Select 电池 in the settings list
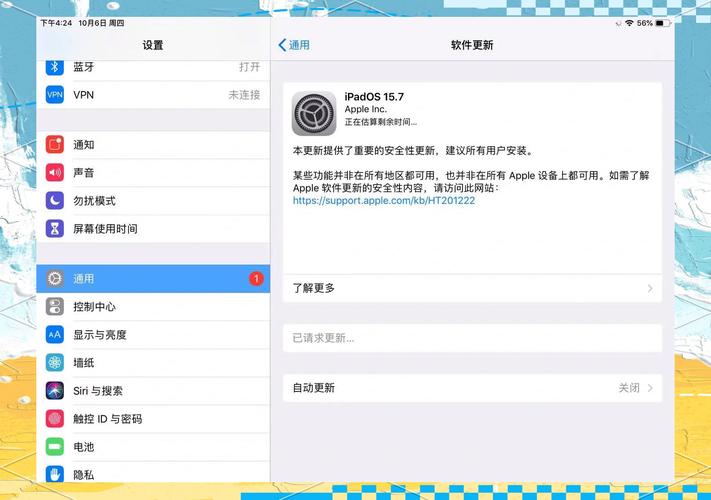This screenshot has height=500, width=711. 153,447
